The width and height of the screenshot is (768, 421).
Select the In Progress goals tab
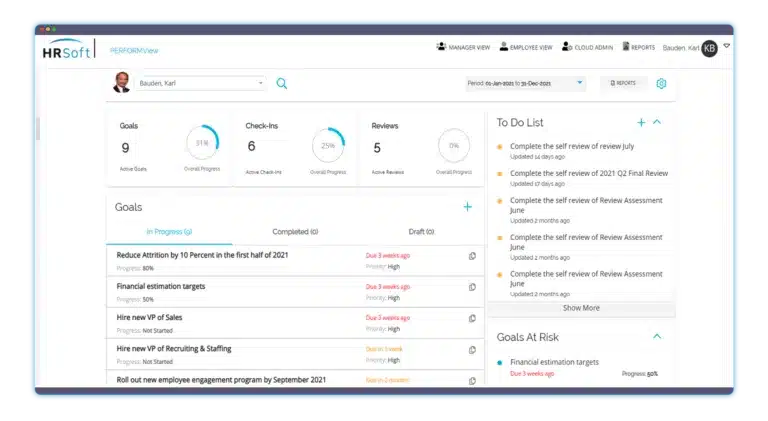tap(169, 232)
